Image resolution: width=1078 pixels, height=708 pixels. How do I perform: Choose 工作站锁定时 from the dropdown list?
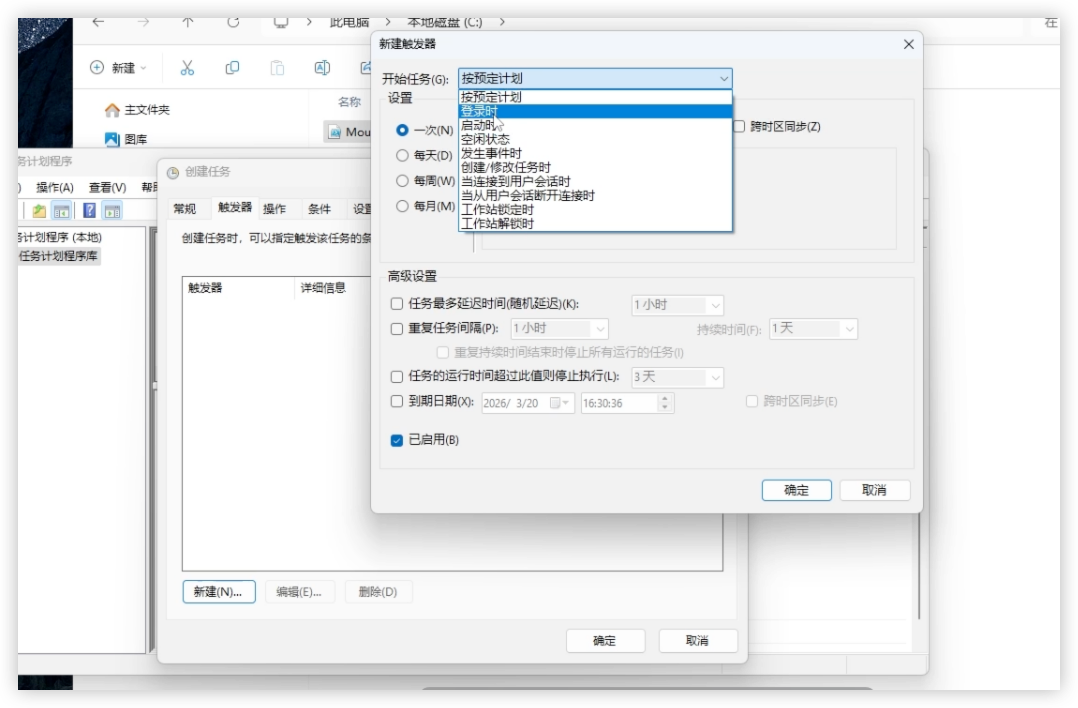coord(497,210)
